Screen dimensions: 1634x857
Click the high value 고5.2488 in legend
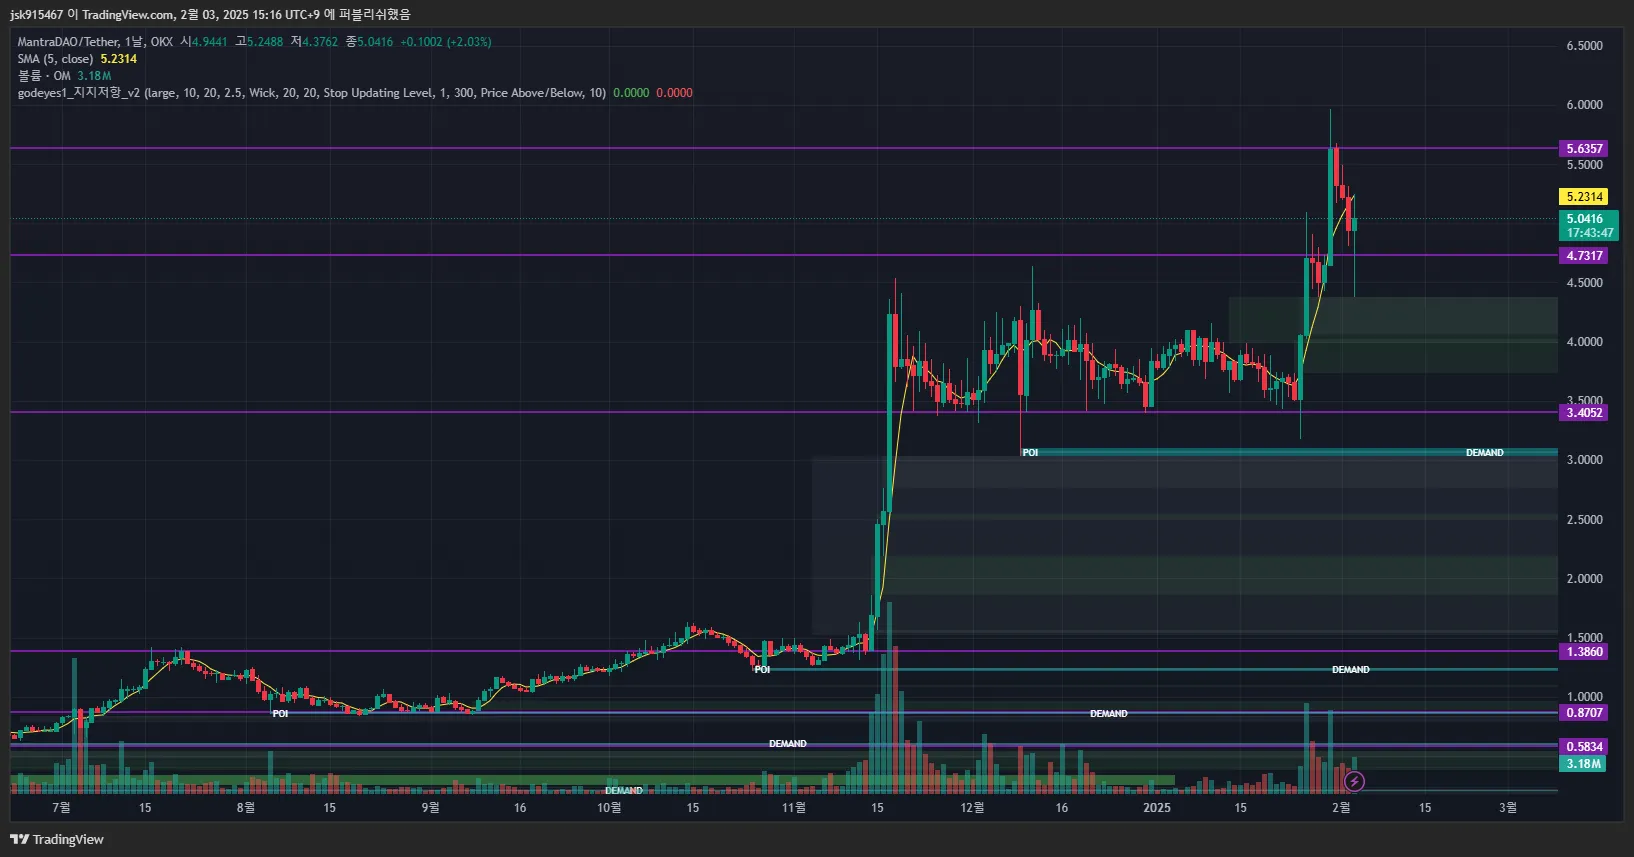point(259,42)
